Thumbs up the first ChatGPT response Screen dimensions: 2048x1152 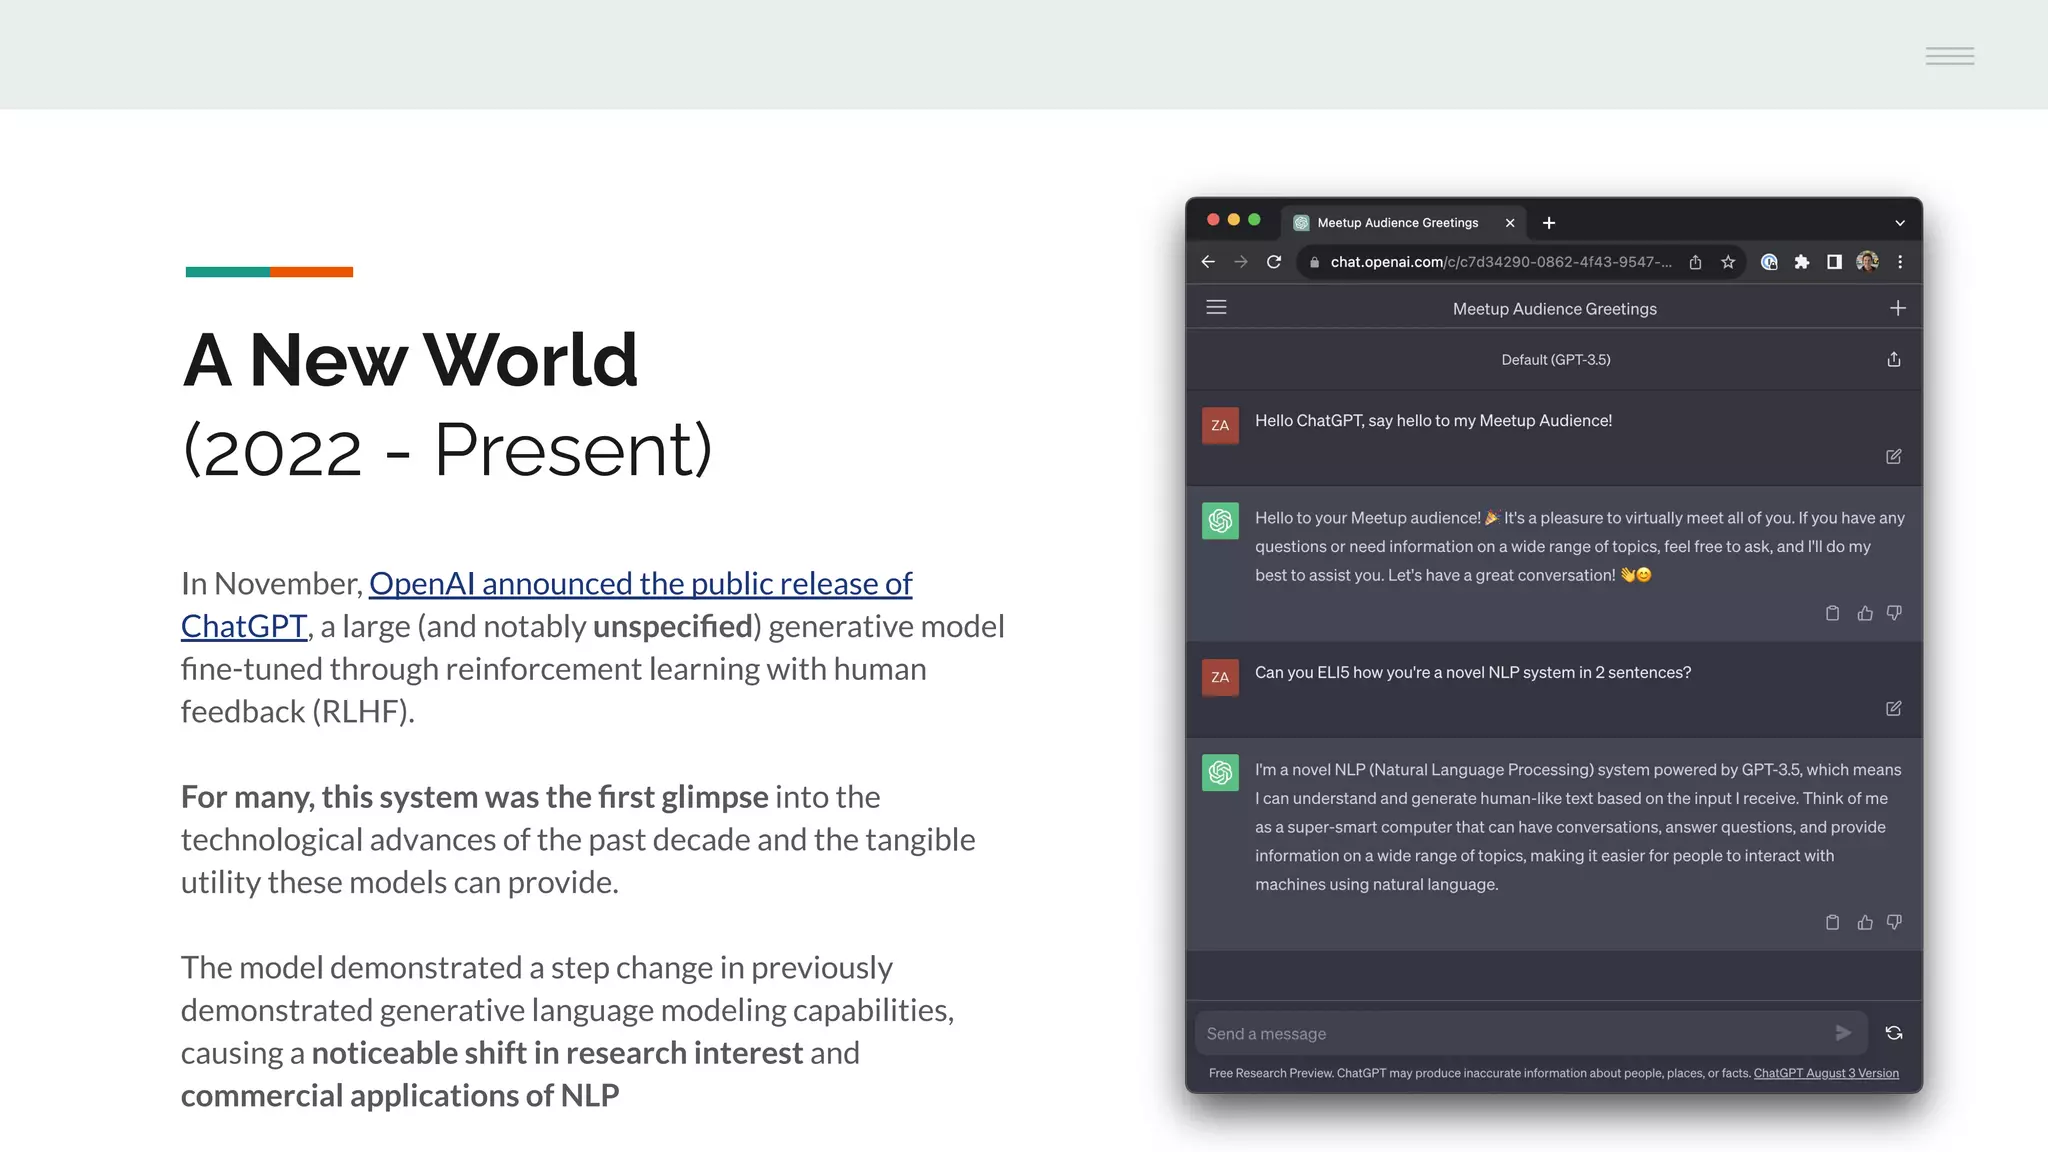point(1864,613)
